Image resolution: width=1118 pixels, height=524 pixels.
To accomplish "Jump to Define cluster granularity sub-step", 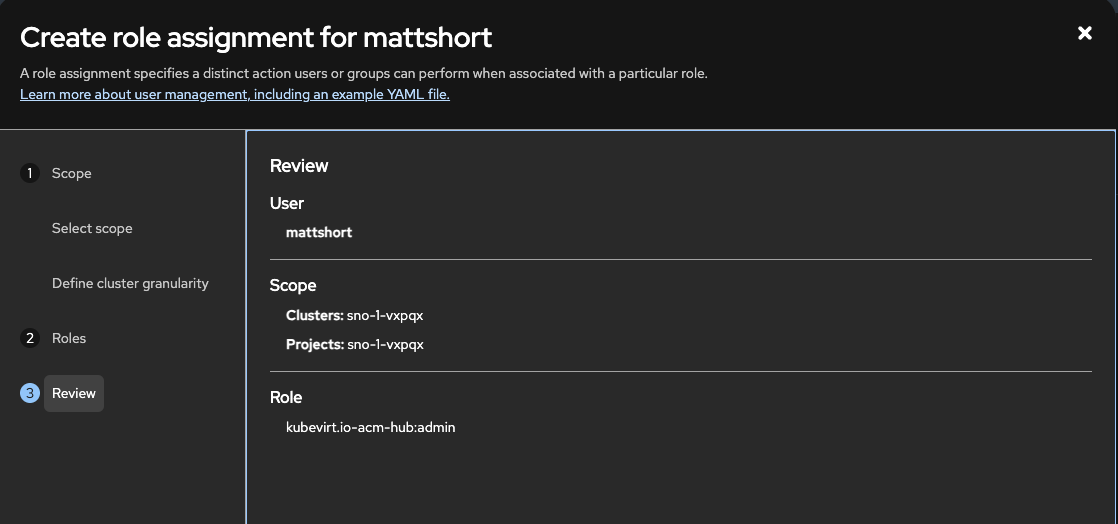I will click(x=130, y=283).
